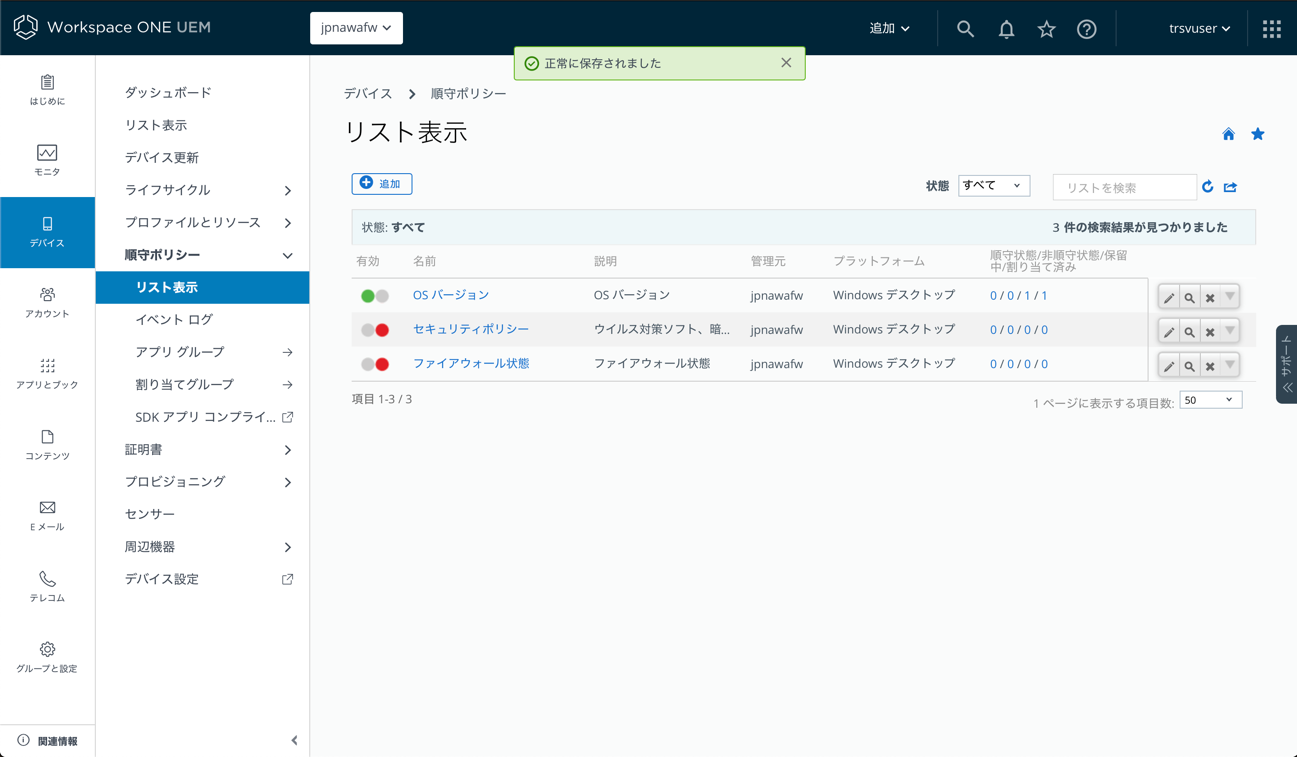The height and width of the screenshot is (757, 1297).
Task: Edit the OS バージョン policy with pencil icon
Action: coord(1169,297)
